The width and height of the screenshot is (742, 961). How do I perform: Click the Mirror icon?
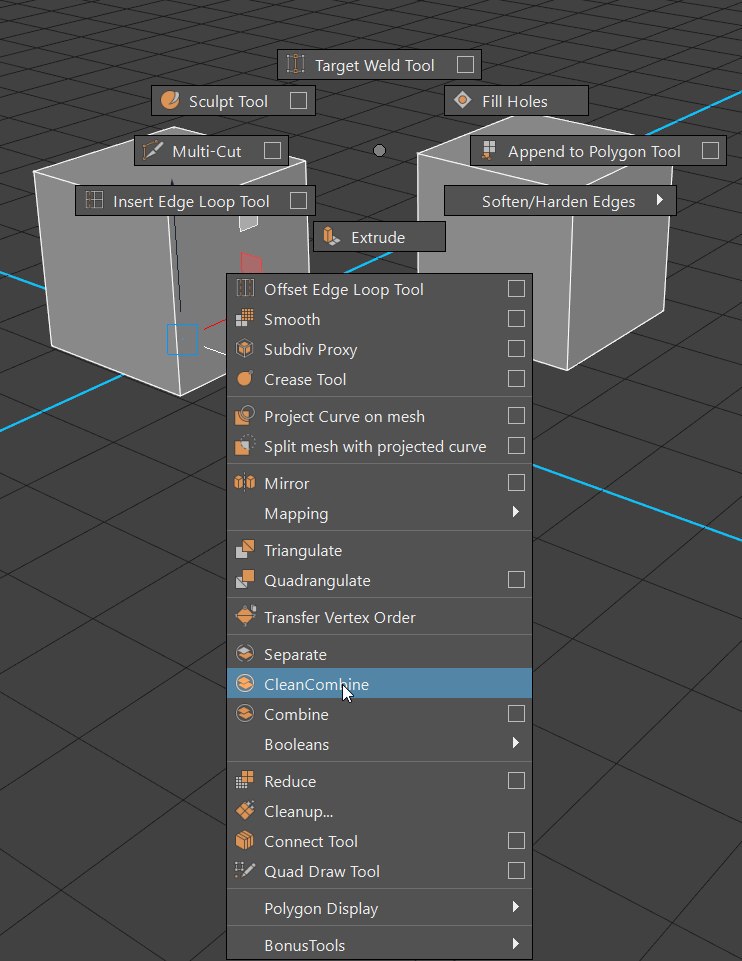(x=245, y=482)
